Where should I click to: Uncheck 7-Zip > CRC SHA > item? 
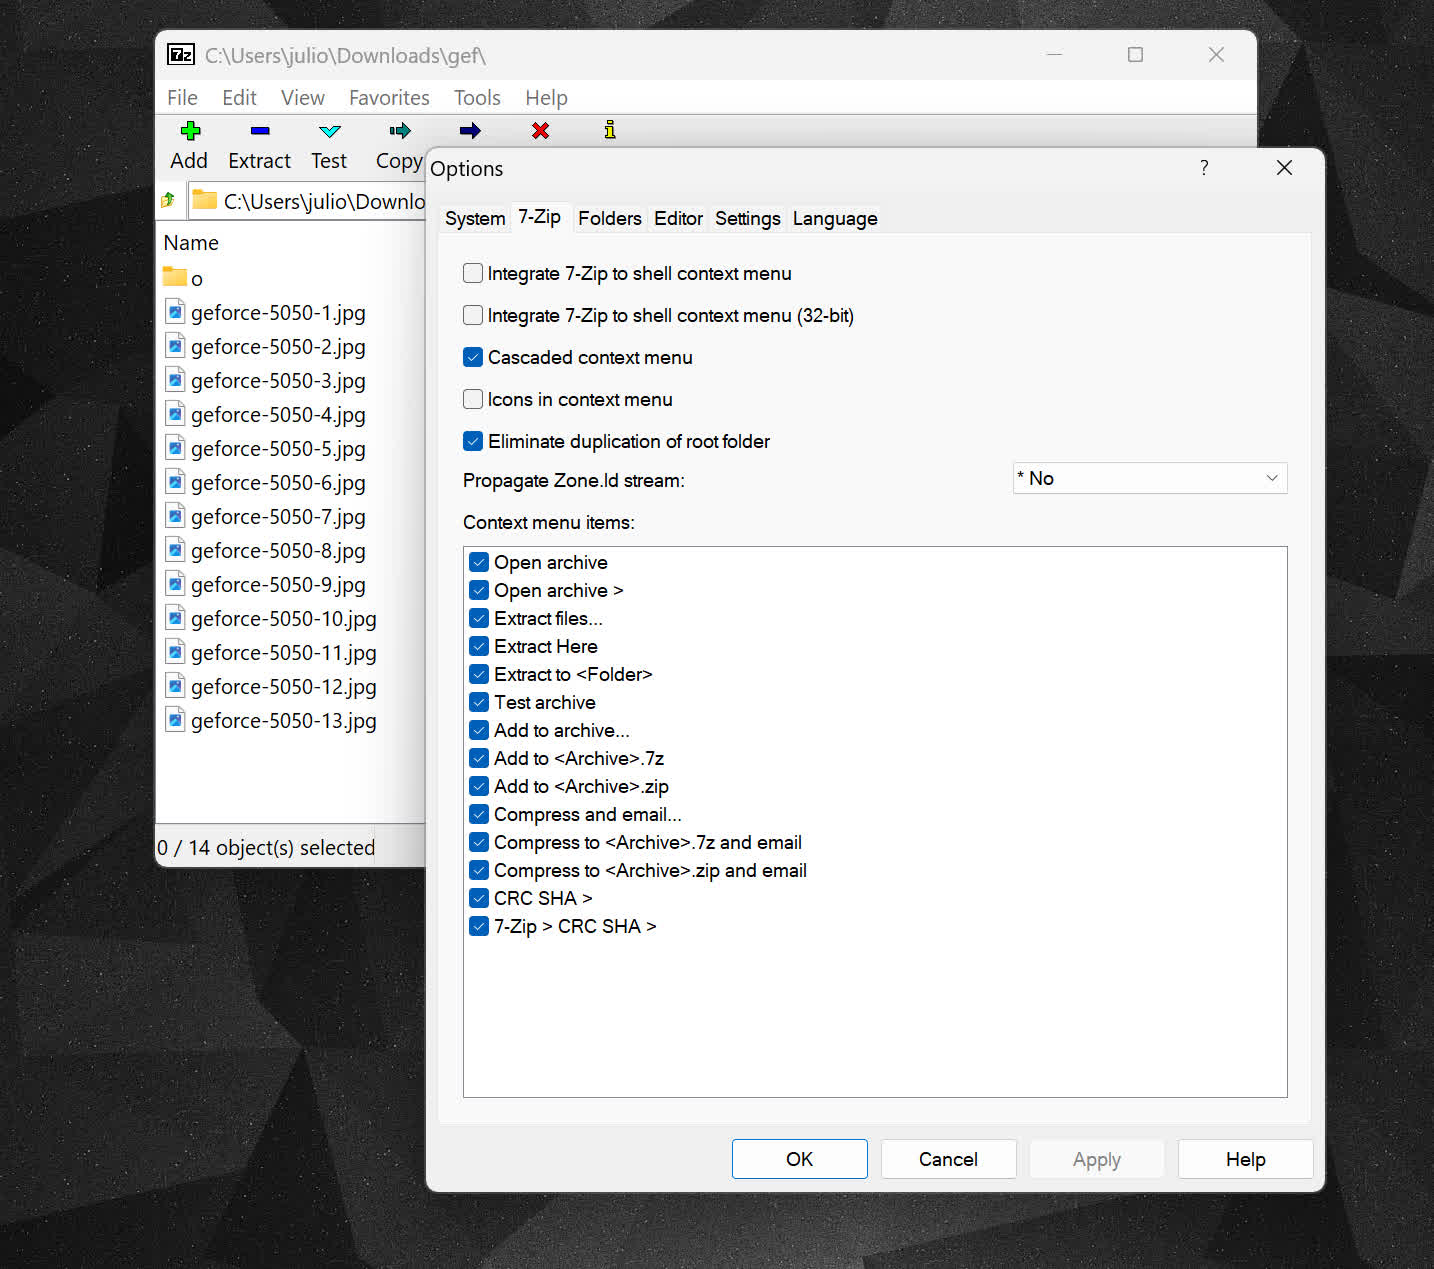(479, 926)
